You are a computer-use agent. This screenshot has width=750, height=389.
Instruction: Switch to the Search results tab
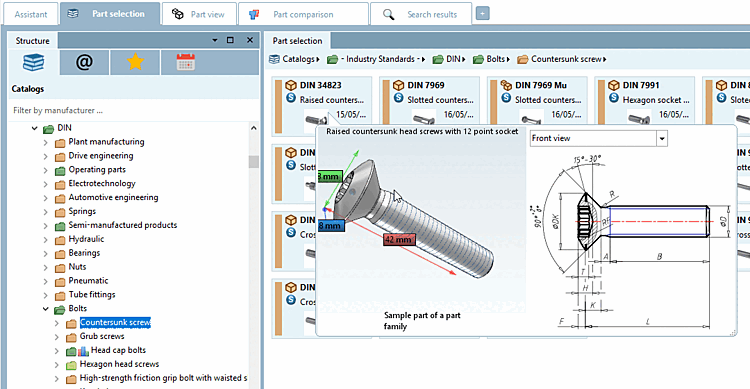tap(421, 14)
